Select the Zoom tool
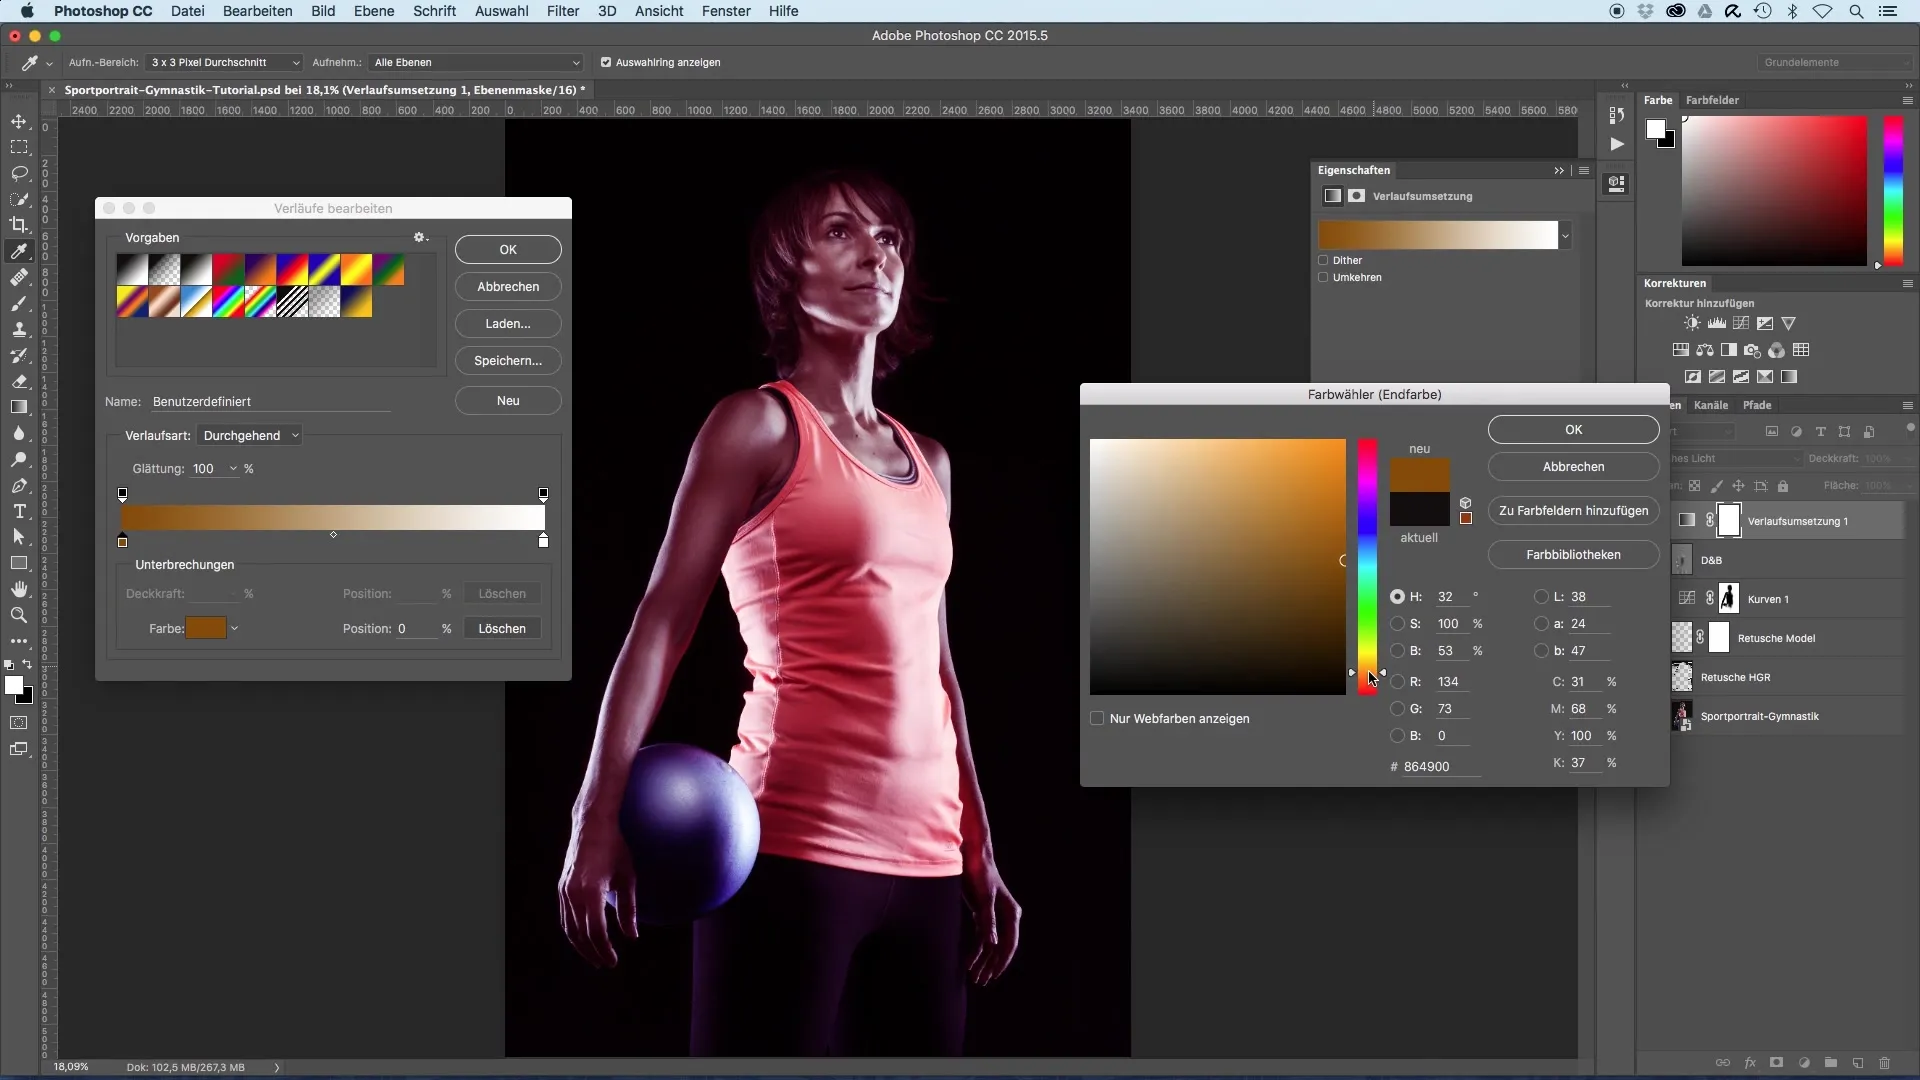This screenshot has height=1080, width=1920. [19, 615]
